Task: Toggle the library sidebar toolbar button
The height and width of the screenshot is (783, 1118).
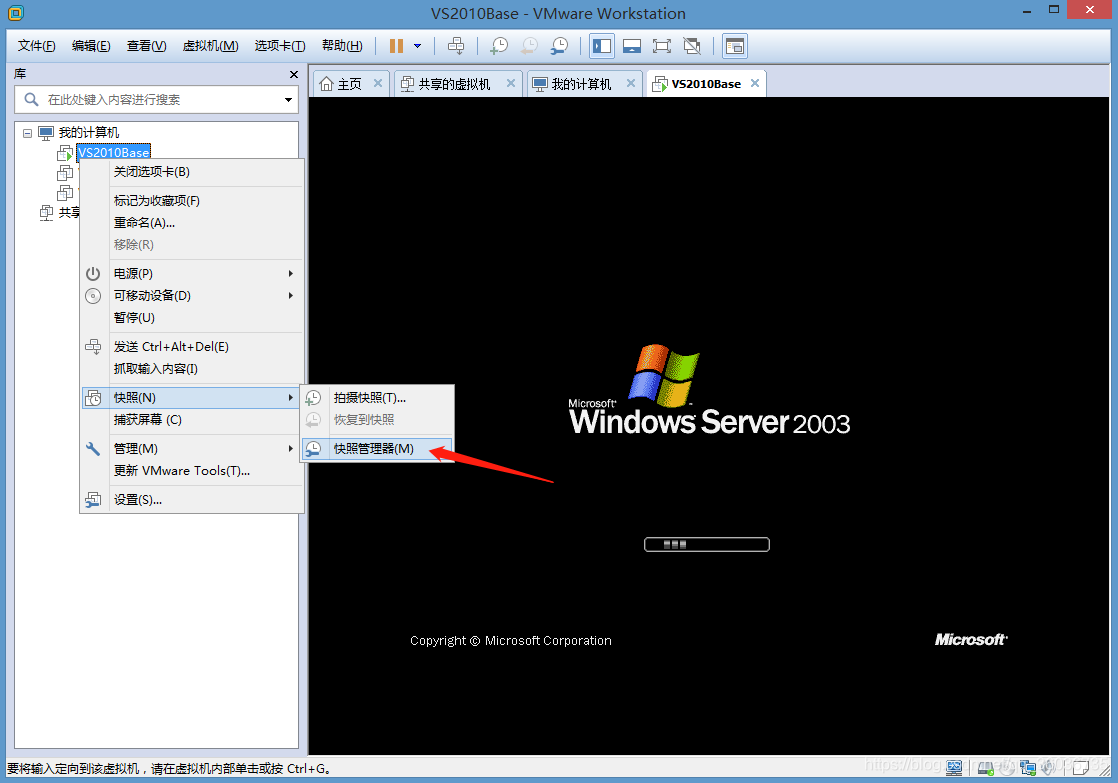Action: pyautogui.click(x=602, y=46)
